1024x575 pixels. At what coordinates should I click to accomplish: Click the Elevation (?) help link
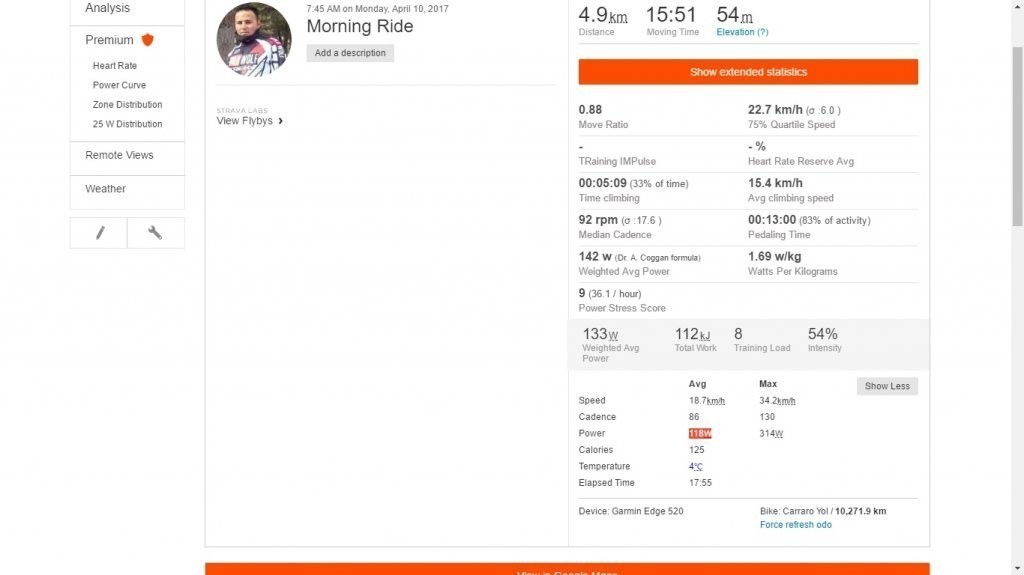coord(742,32)
